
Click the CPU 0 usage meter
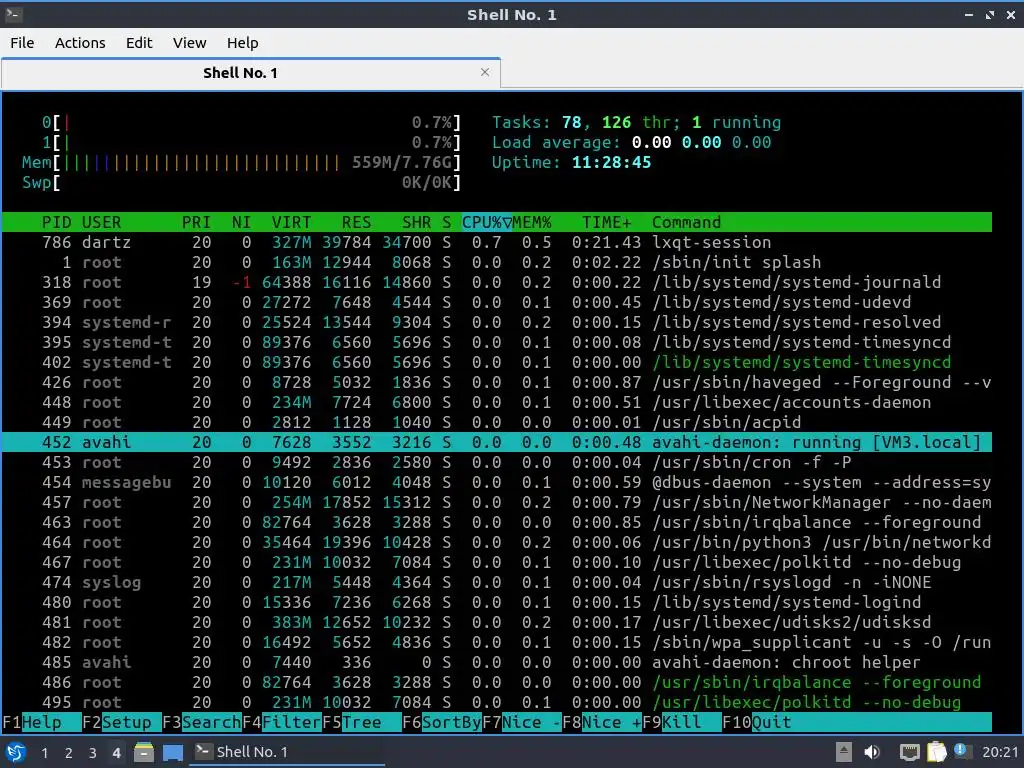[251, 122]
